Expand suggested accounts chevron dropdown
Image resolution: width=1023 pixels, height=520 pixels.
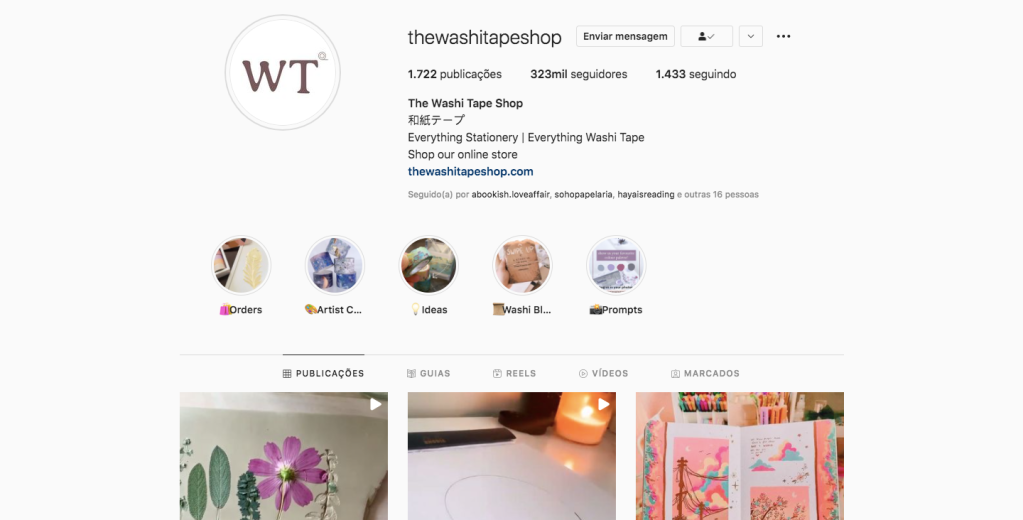(751, 37)
